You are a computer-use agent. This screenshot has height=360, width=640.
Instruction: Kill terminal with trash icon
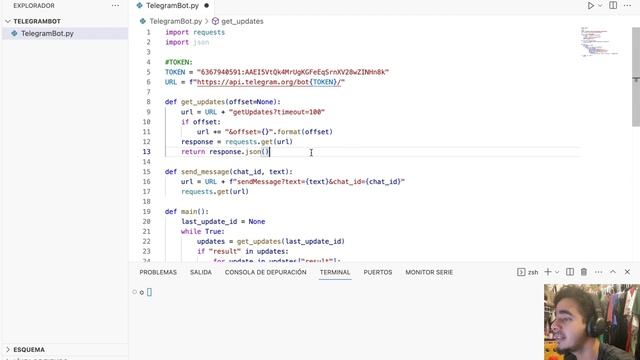click(584, 272)
